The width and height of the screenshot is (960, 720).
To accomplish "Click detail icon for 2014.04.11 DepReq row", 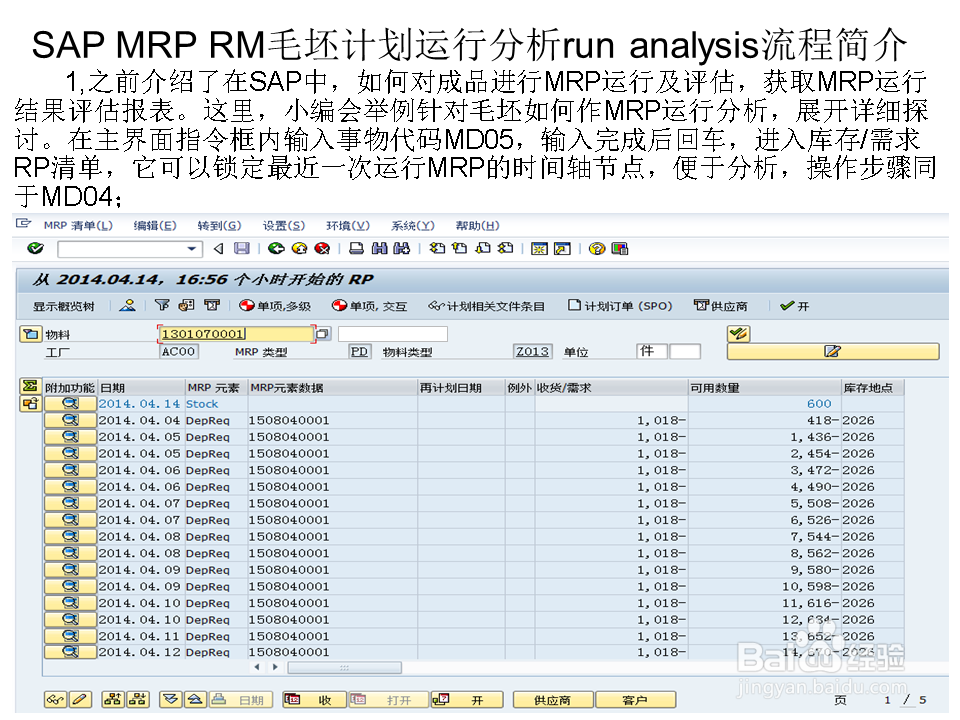I will click(x=70, y=636).
